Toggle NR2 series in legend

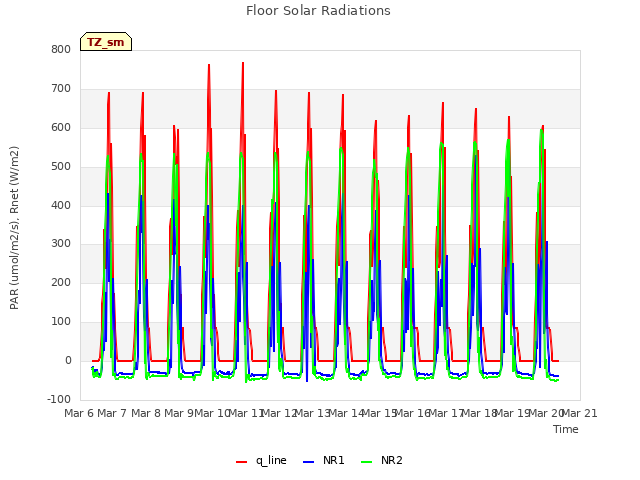(382, 460)
